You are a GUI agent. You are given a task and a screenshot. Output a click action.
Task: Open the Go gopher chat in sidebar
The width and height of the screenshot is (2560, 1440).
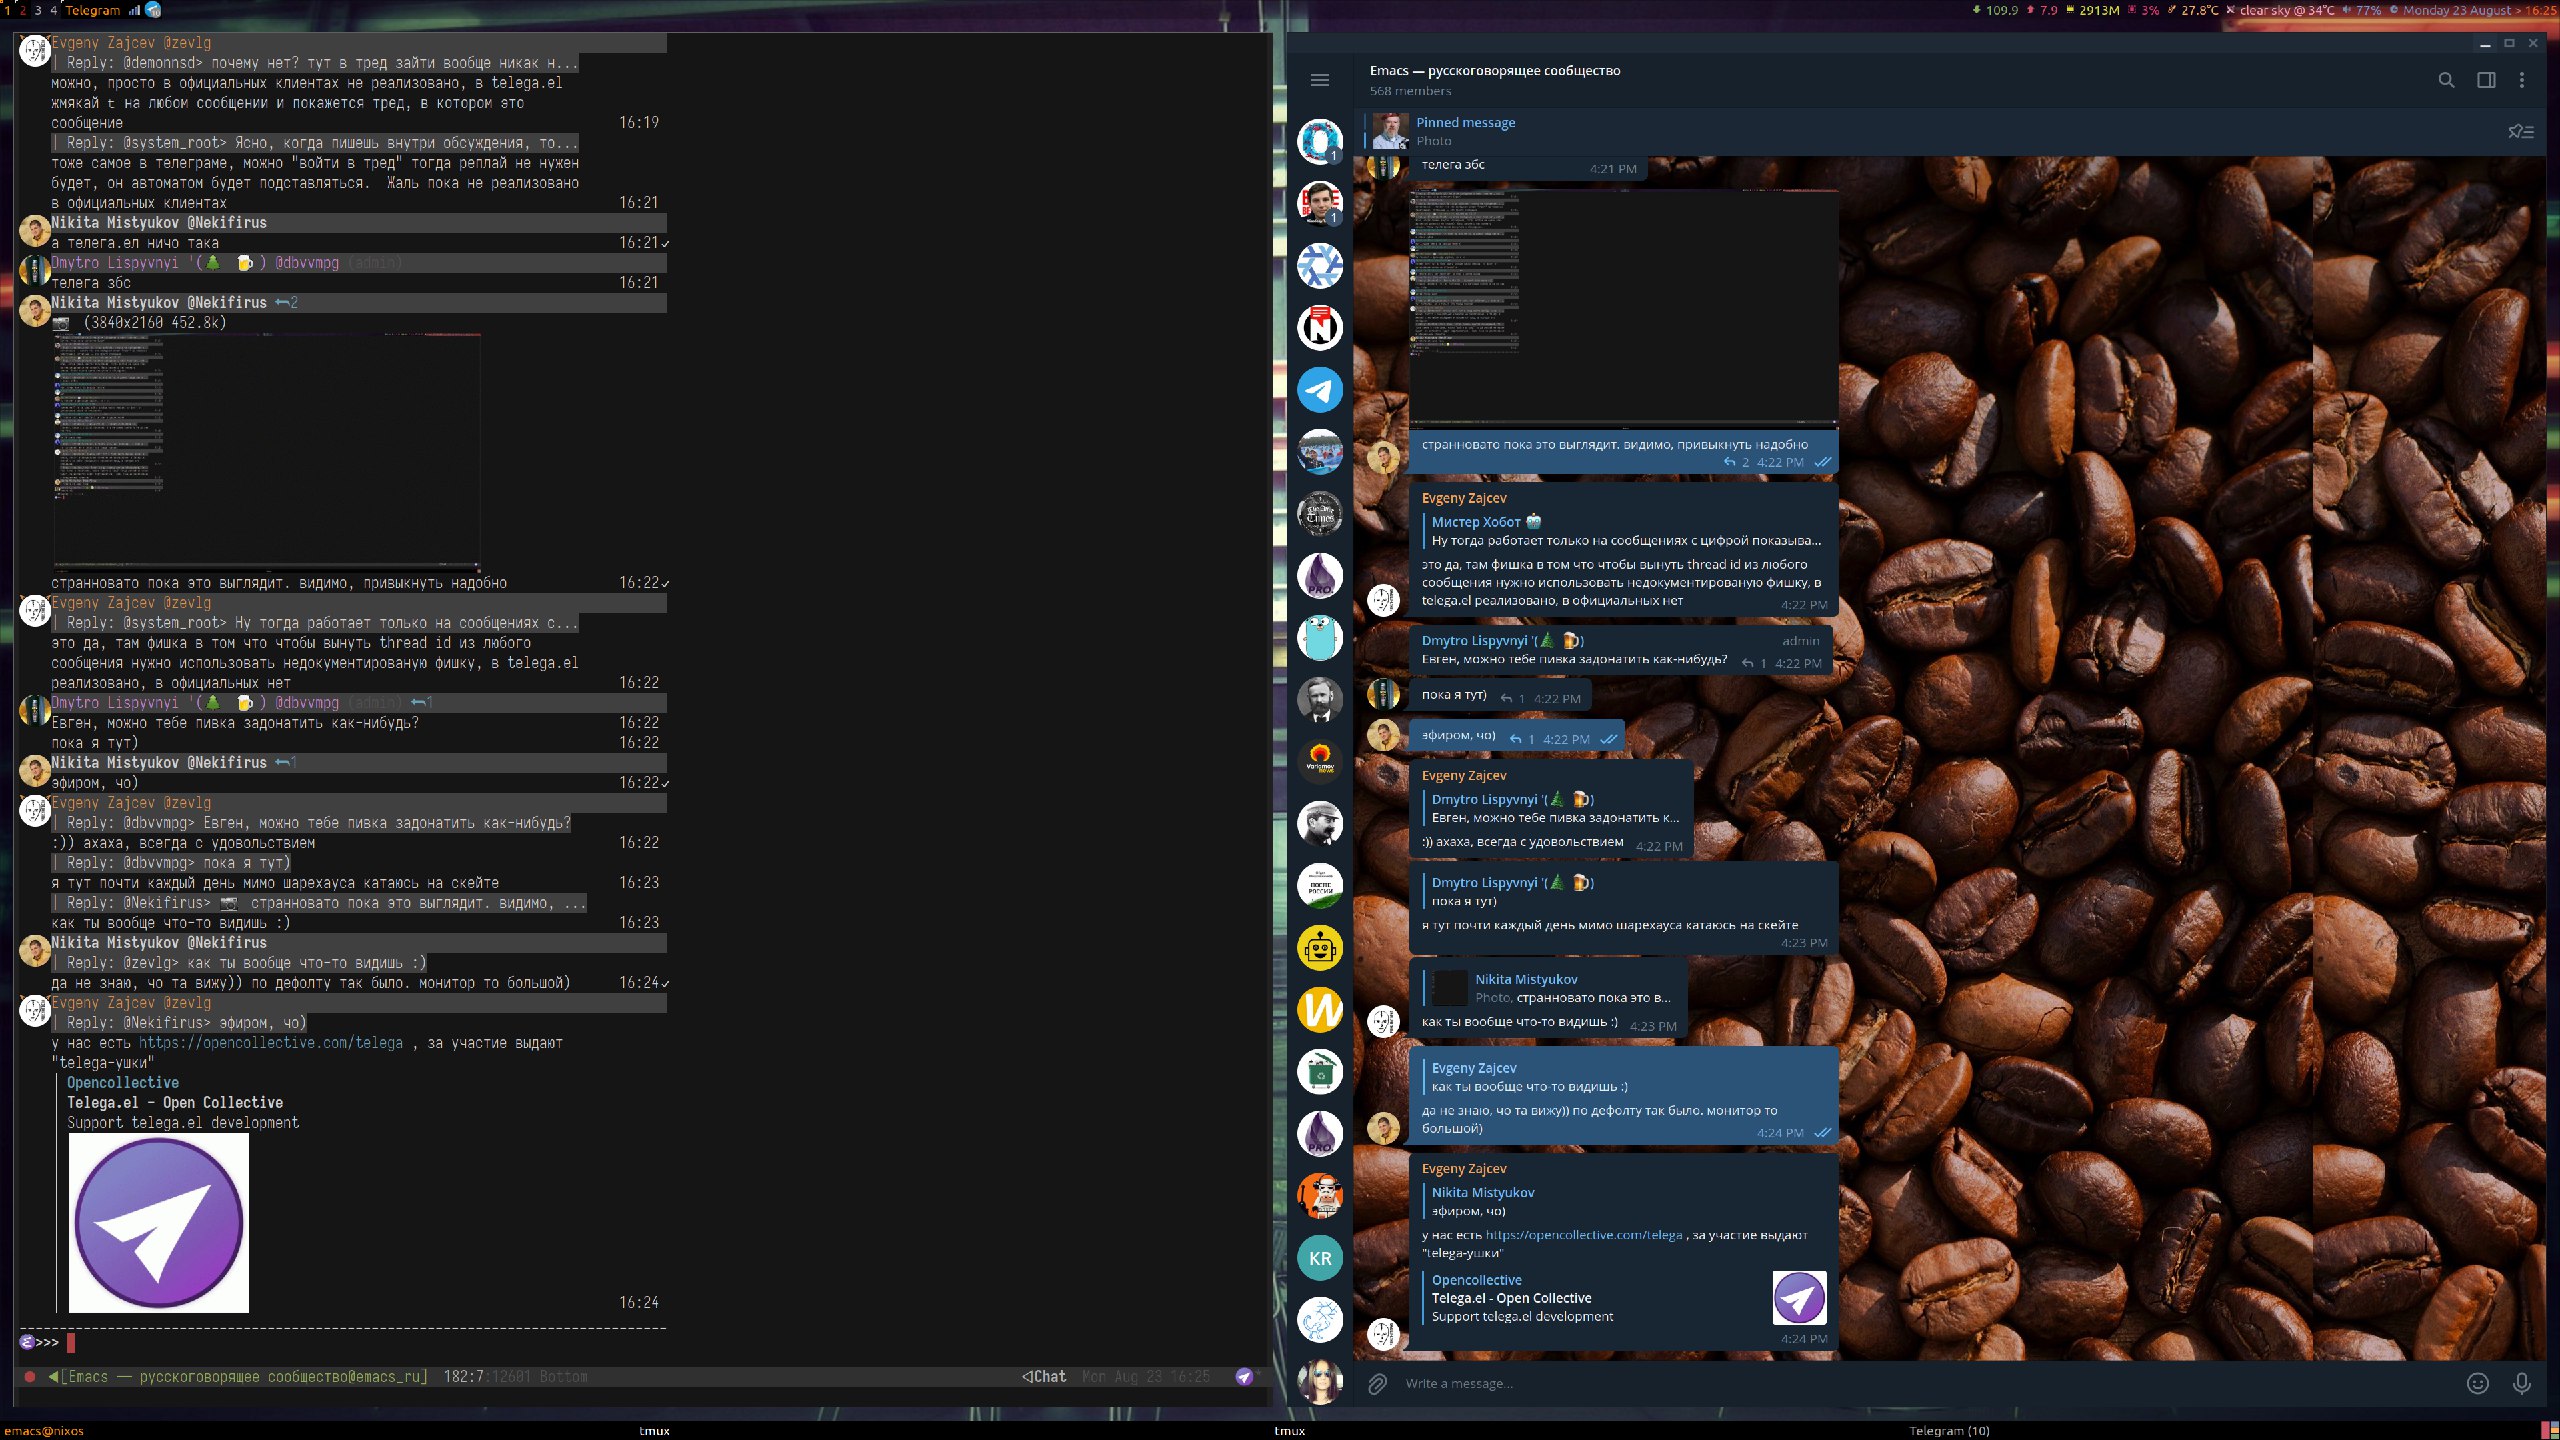point(1320,638)
